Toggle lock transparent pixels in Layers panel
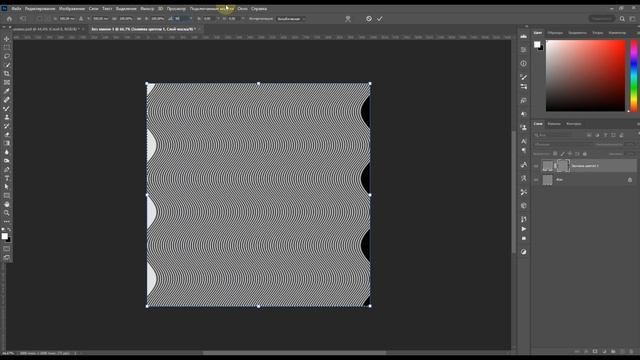The width and height of the screenshot is (640, 360). pyautogui.click(x=555, y=154)
